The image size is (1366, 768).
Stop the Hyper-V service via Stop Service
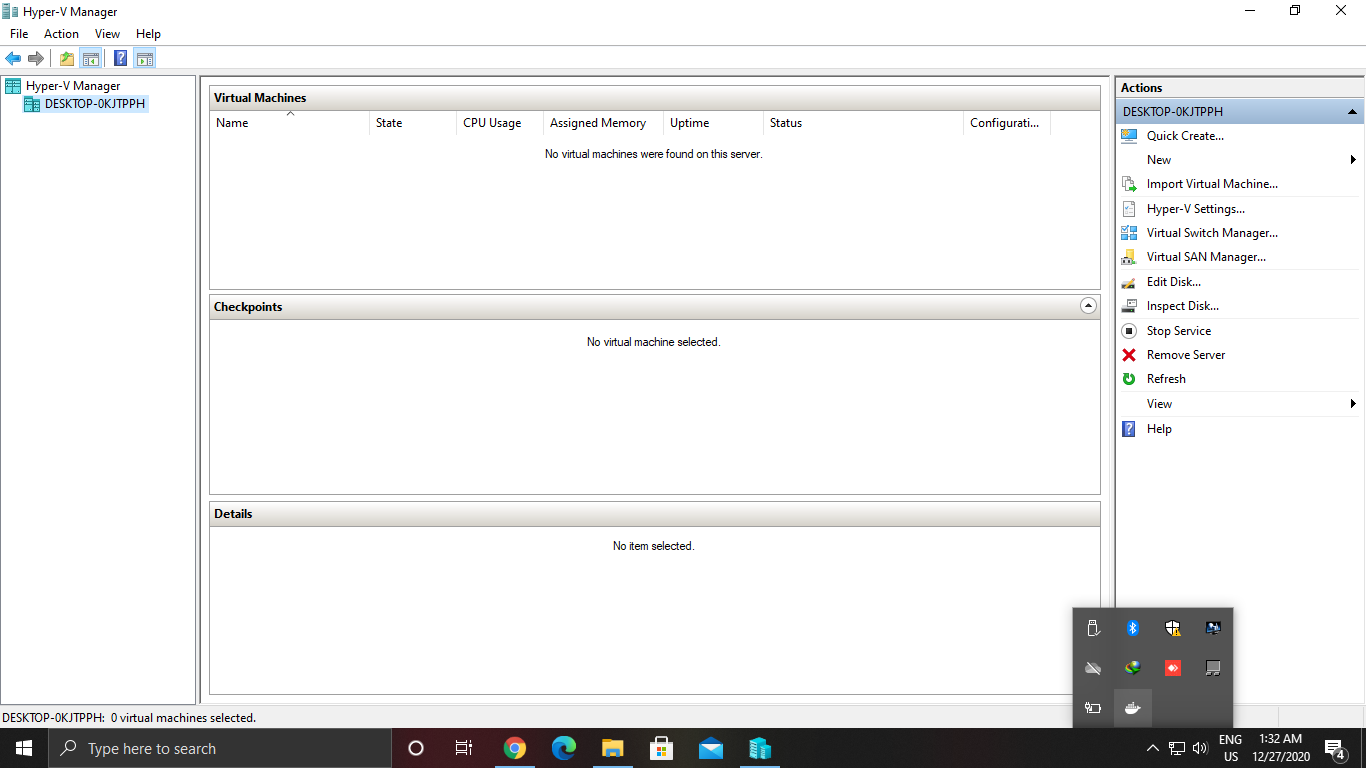[x=1179, y=330]
